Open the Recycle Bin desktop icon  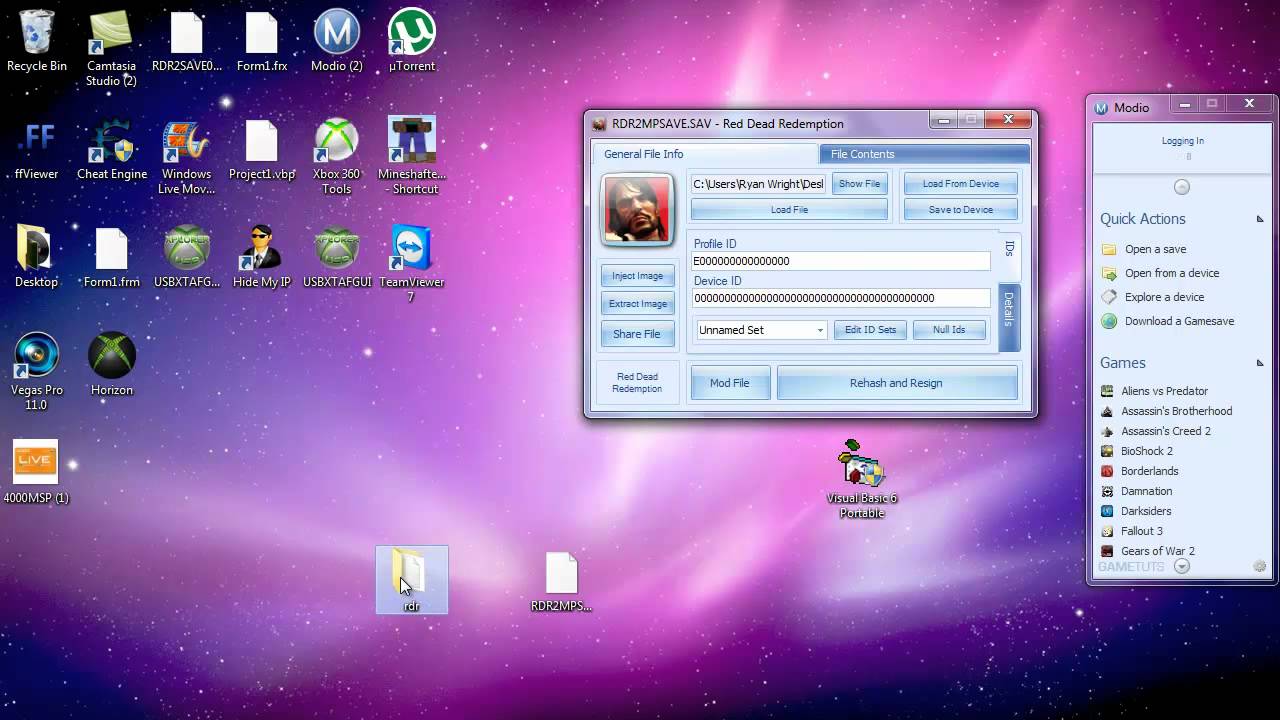coord(37,41)
